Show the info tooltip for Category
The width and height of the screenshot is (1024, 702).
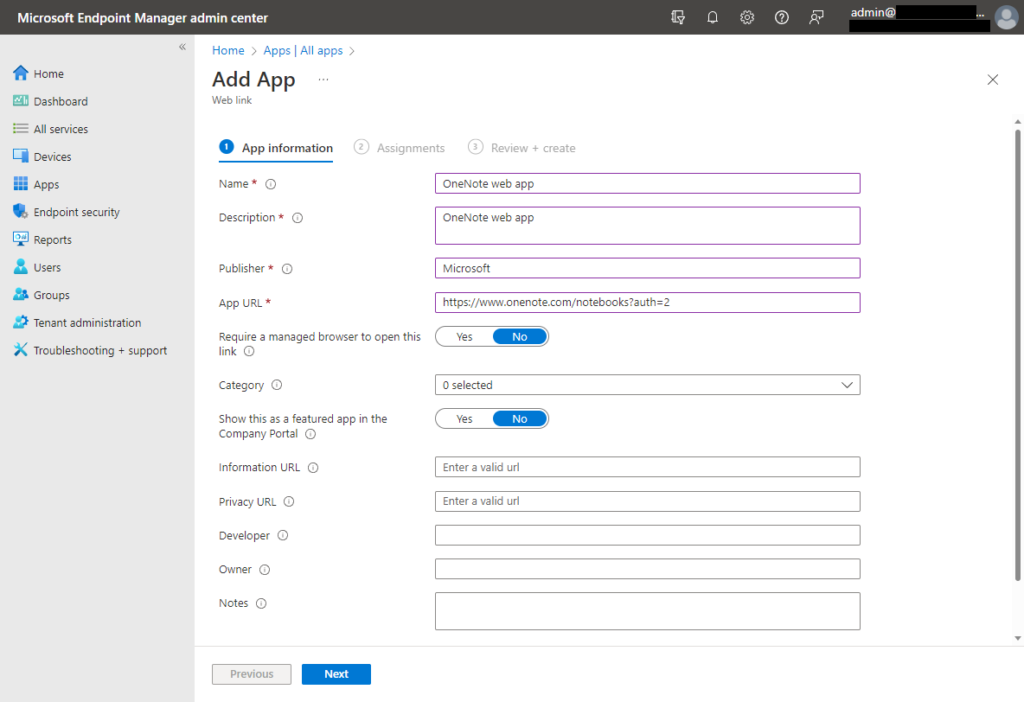pyautogui.click(x=277, y=385)
